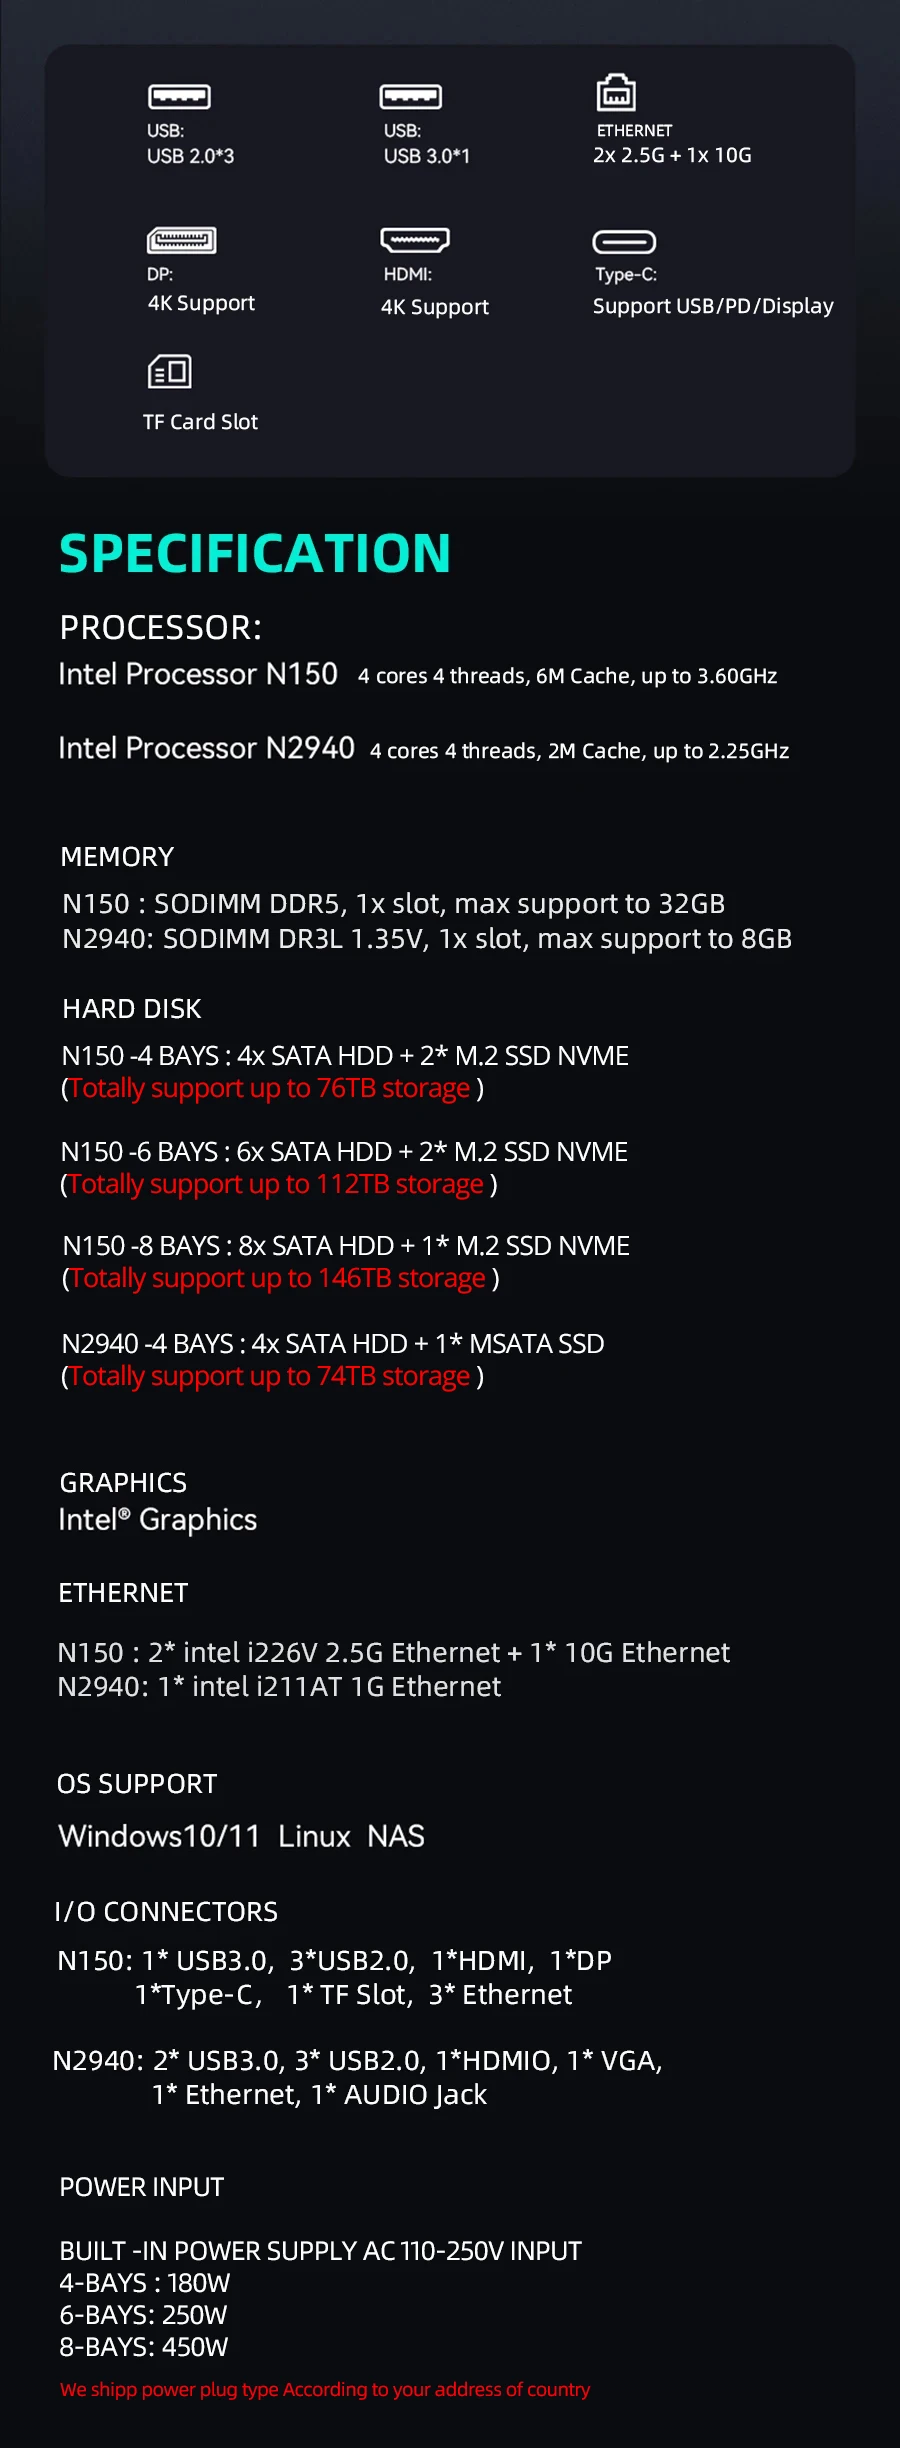
Task: Click the Type-C port icon
Action: [x=624, y=242]
